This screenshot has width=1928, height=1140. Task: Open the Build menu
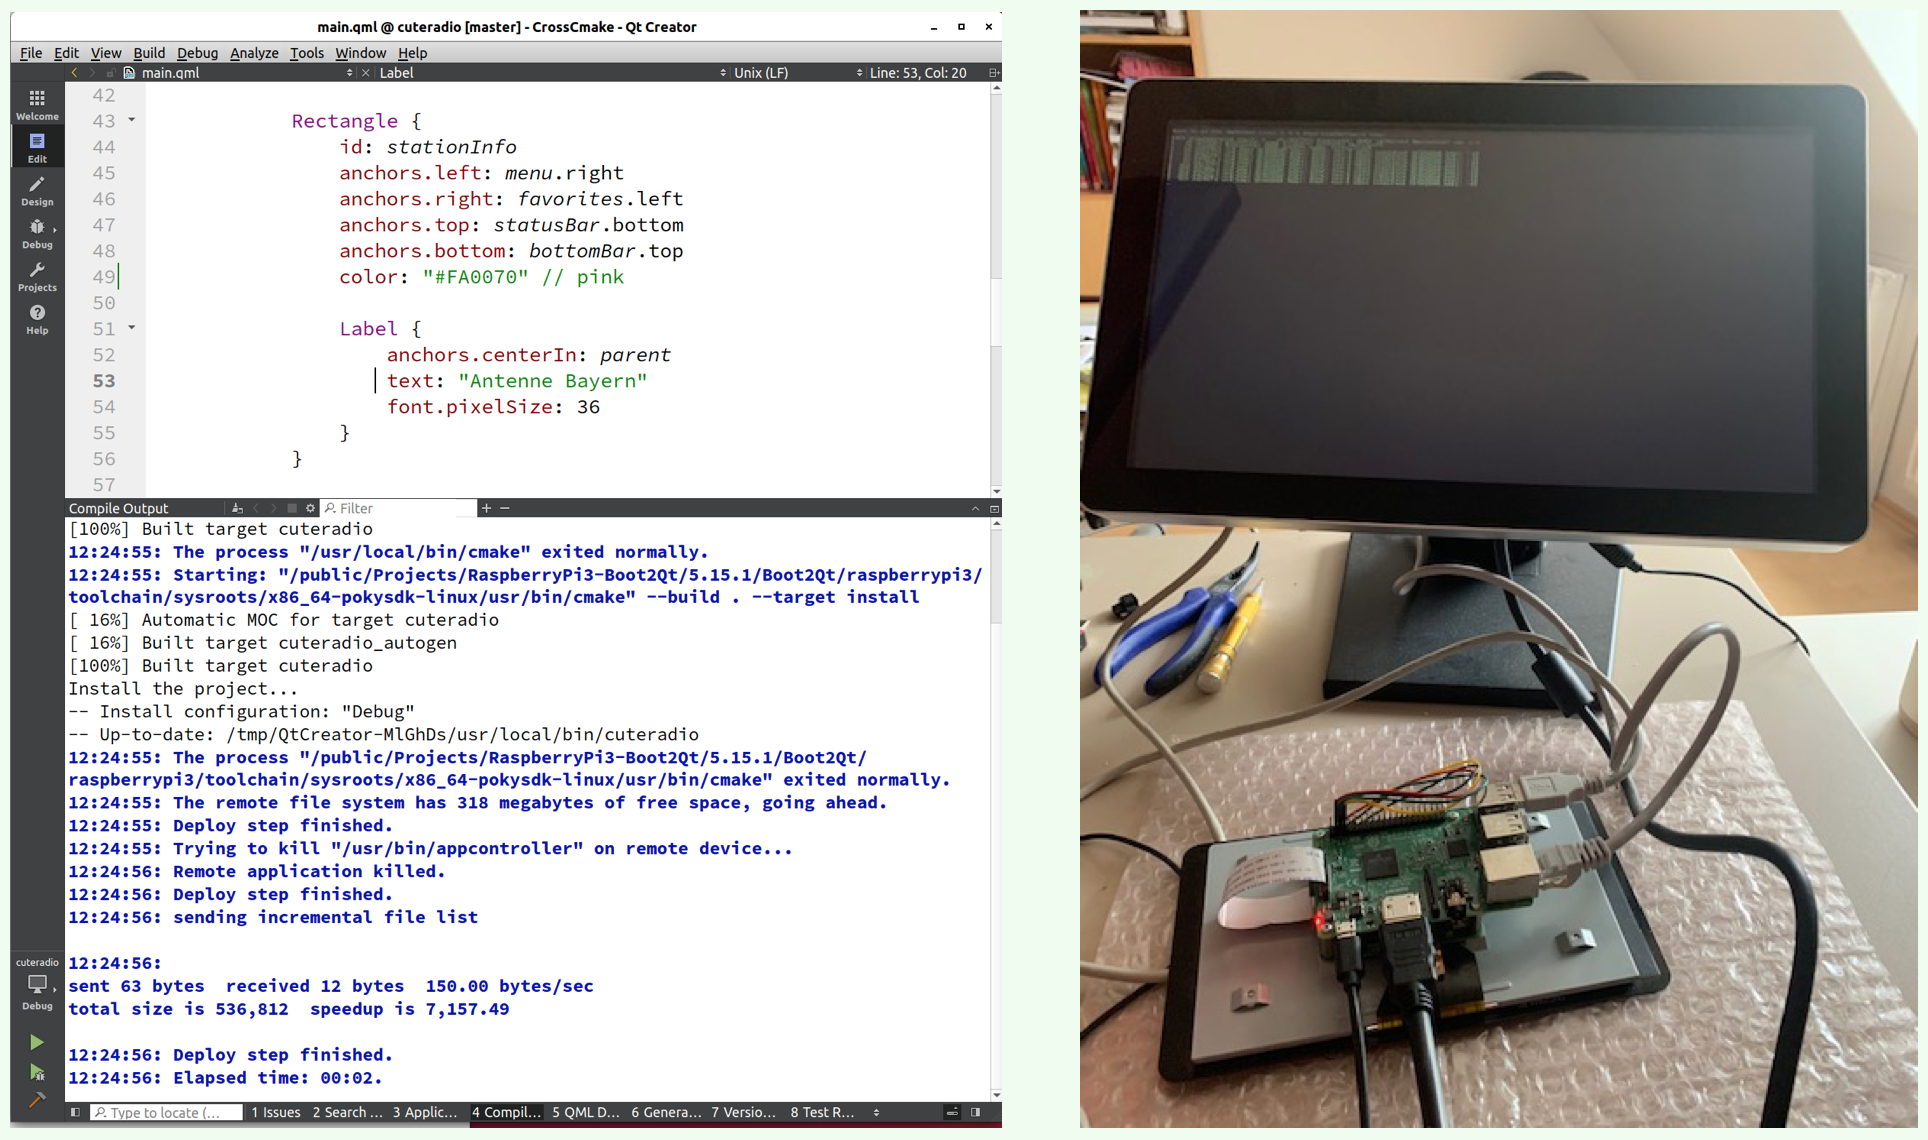point(149,53)
